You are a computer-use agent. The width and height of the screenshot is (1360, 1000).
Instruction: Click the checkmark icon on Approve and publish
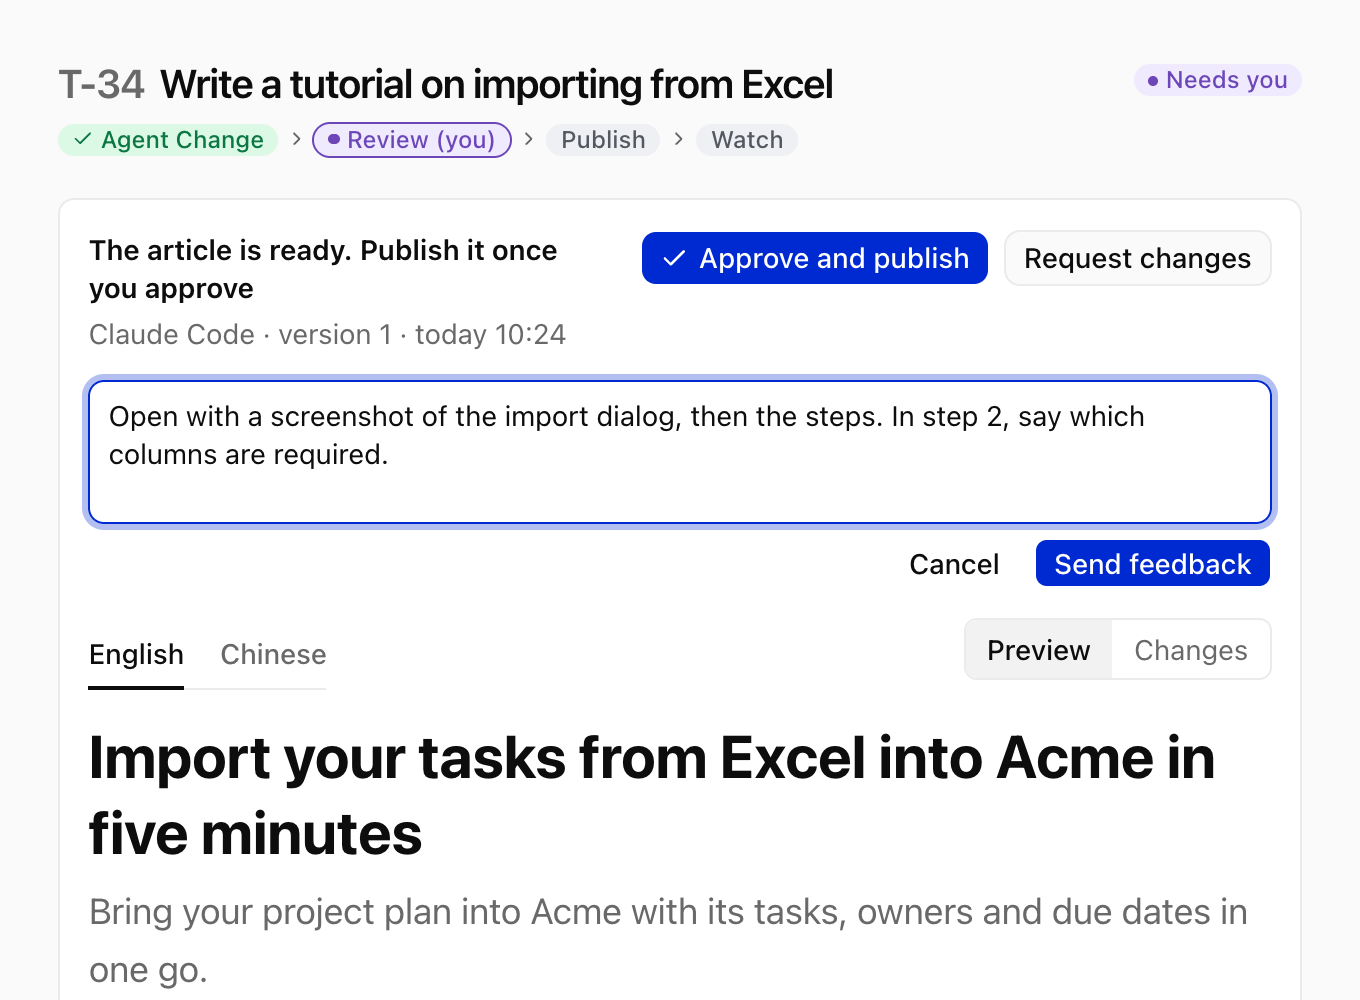674,258
